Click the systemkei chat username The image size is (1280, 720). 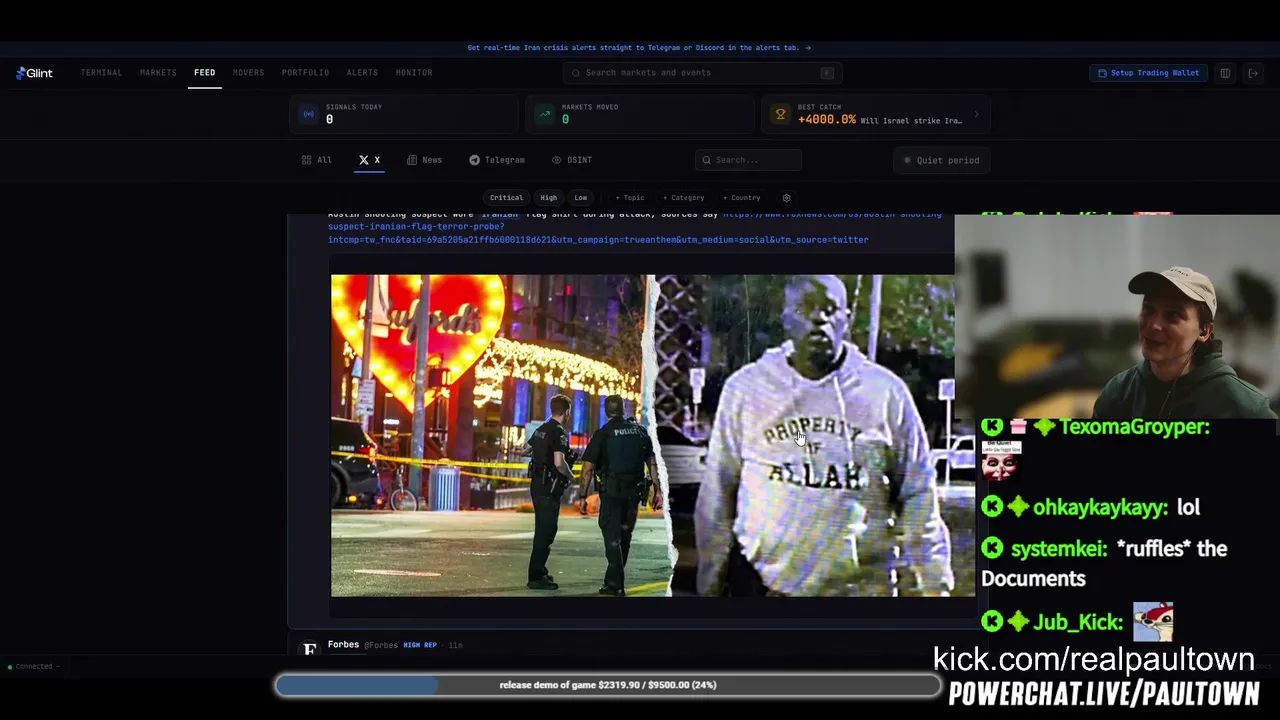tap(1059, 549)
